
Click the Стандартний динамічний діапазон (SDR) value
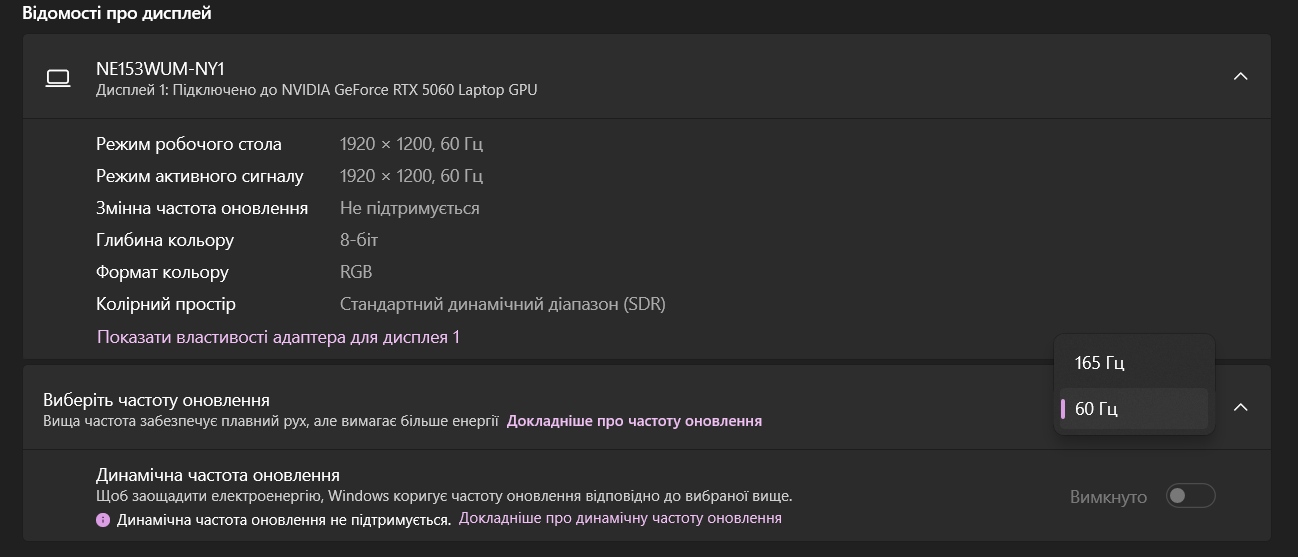click(x=502, y=304)
